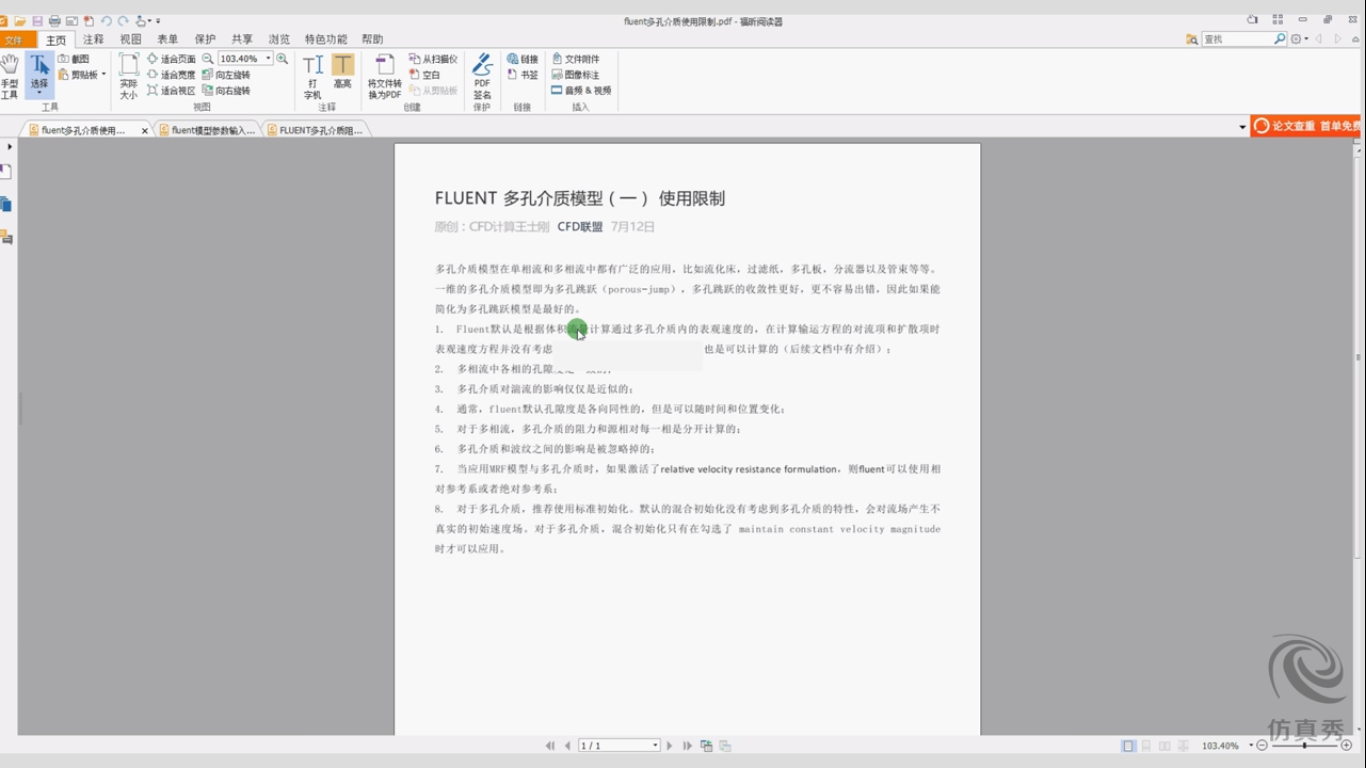
Task: Open the 103.40% zoom dropdown in the ribbon
Action: click(268, 59)
